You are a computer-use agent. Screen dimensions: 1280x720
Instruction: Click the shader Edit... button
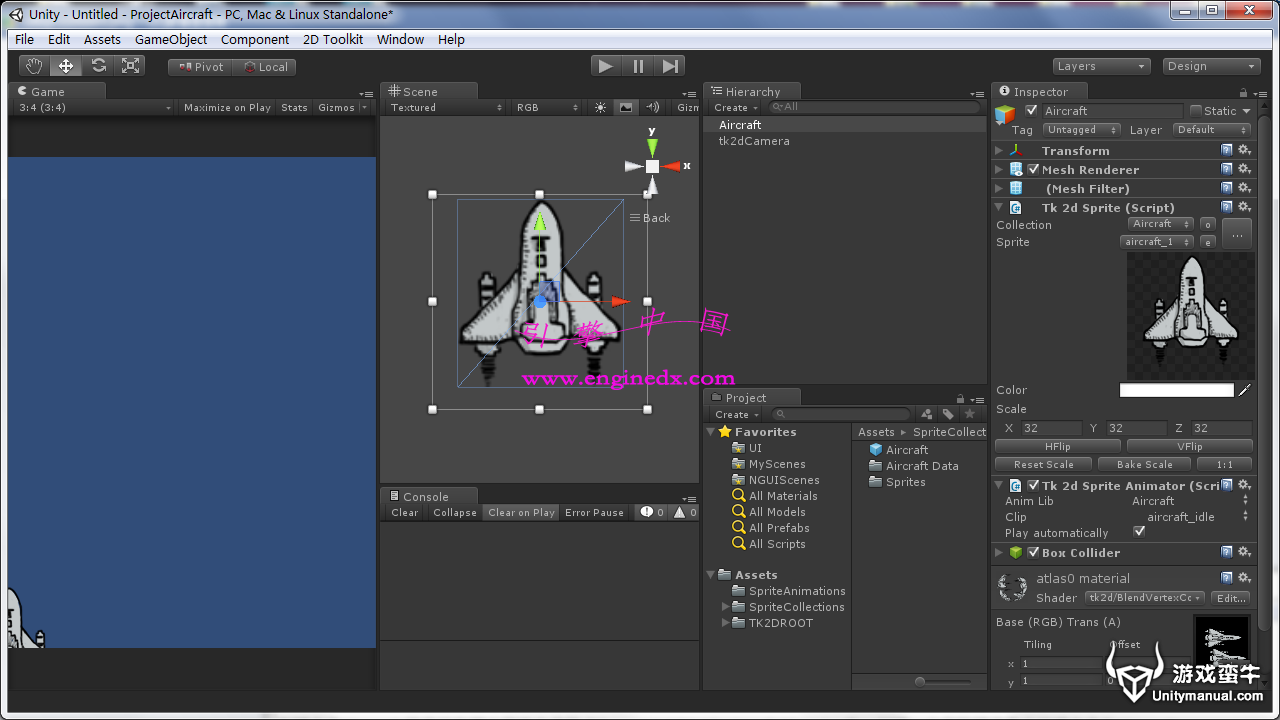click(1230, 597)
